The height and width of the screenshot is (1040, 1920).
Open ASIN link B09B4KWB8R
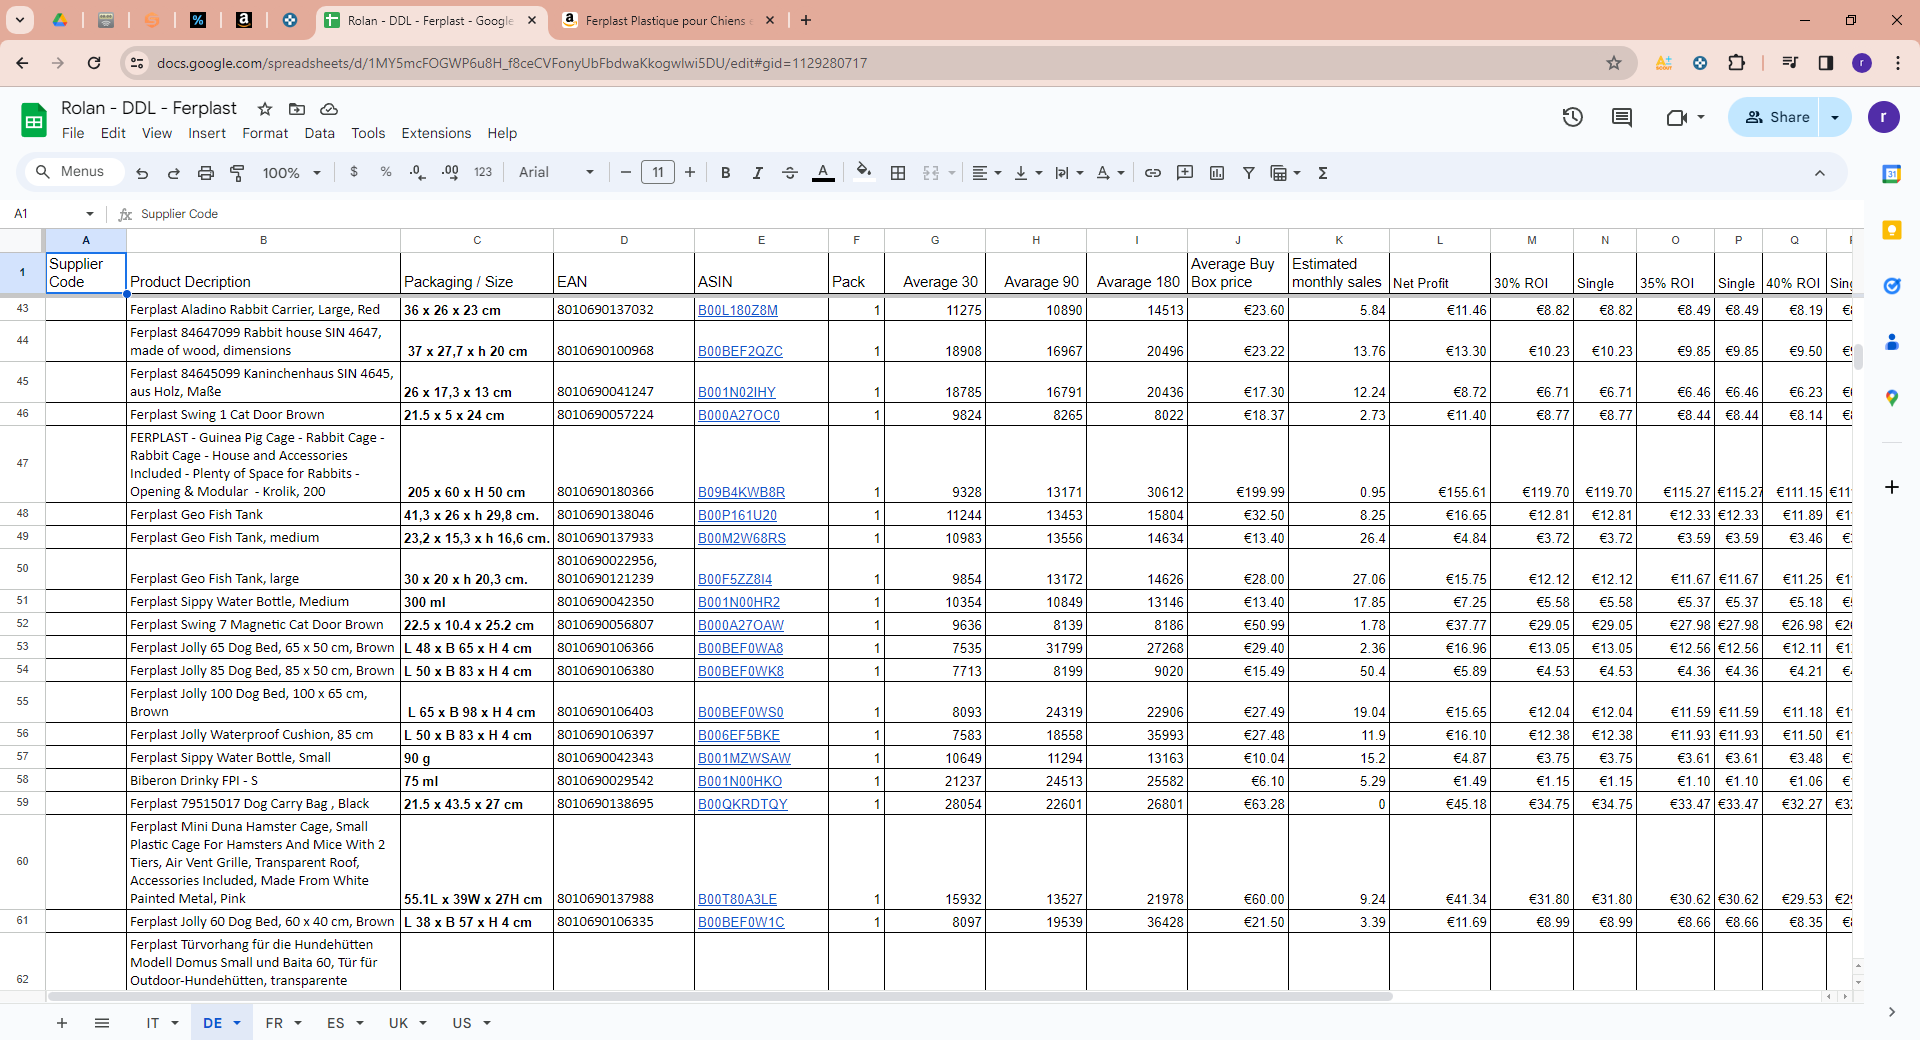coord(741,492)
